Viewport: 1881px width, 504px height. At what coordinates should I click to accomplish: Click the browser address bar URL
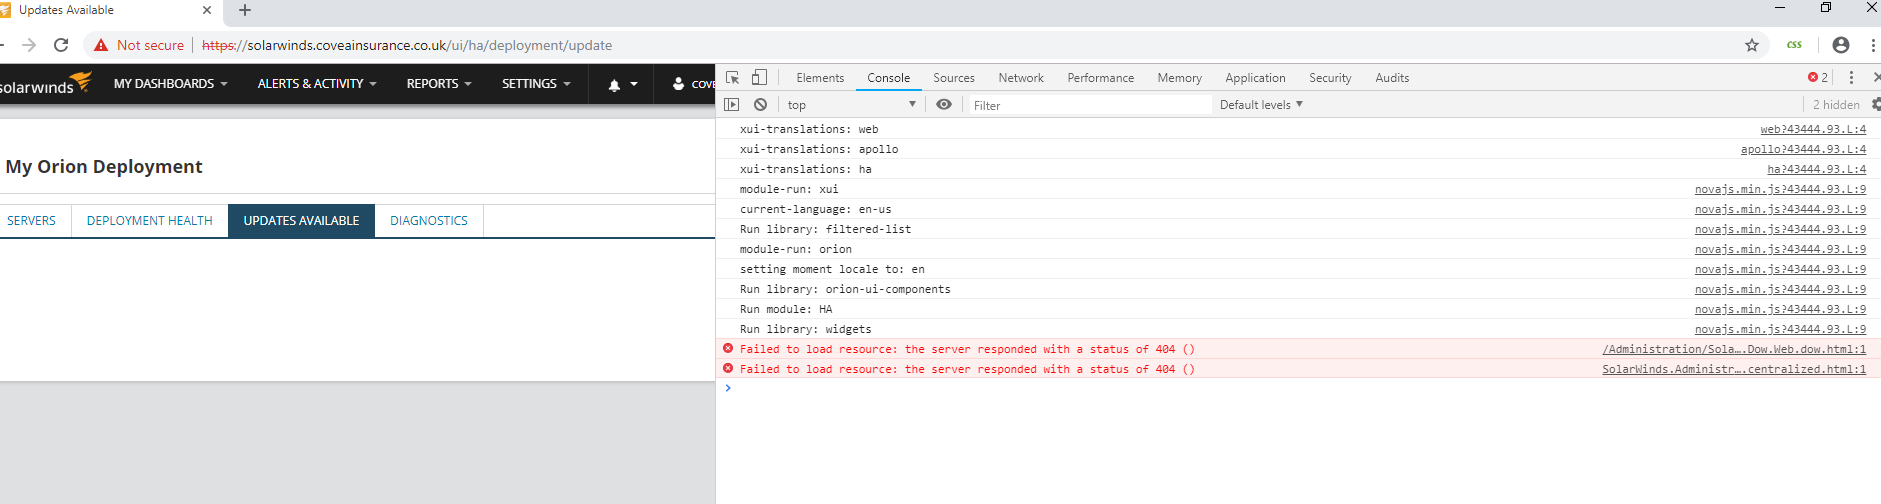point(407,45)
